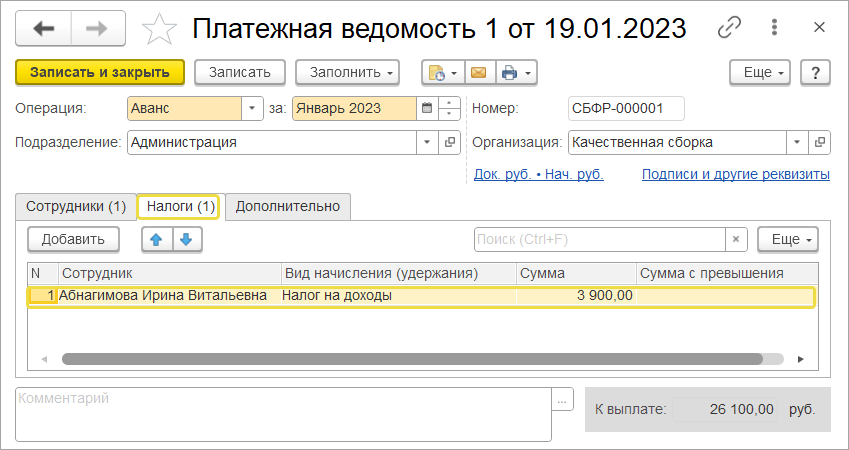
Task: Open the help question mark button
Action: click(x=816, y=73)
